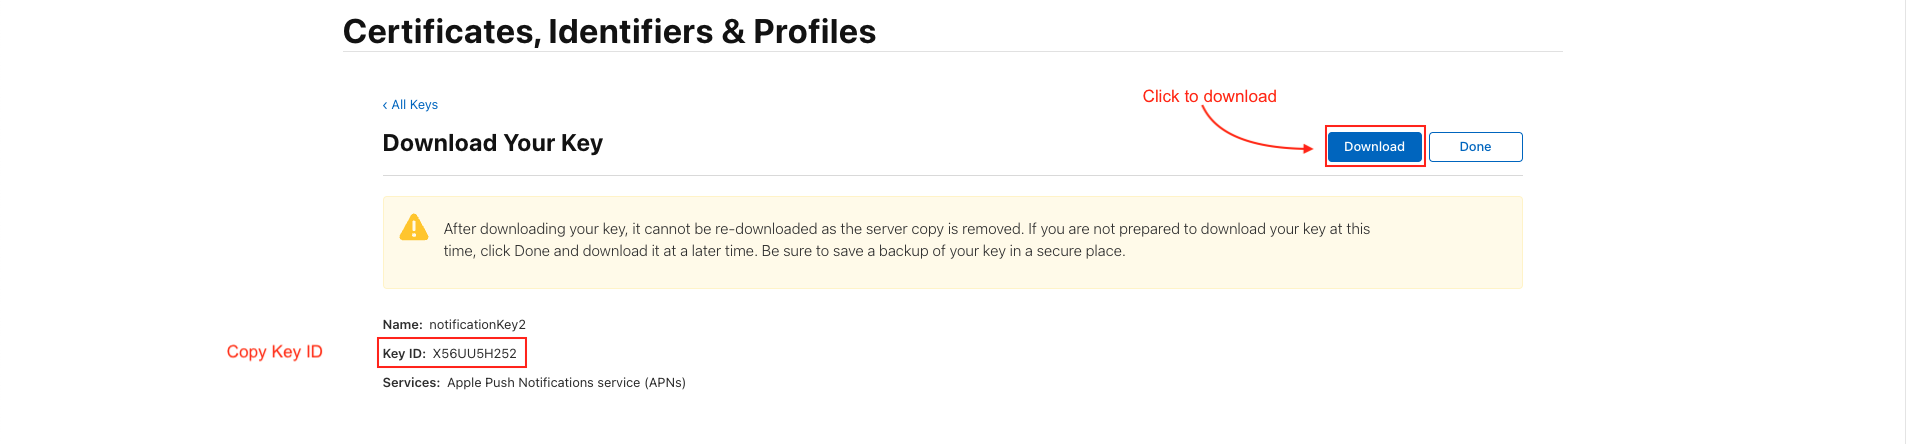Go back via All Keys link

pyautogui.click(x=414, y=105)
